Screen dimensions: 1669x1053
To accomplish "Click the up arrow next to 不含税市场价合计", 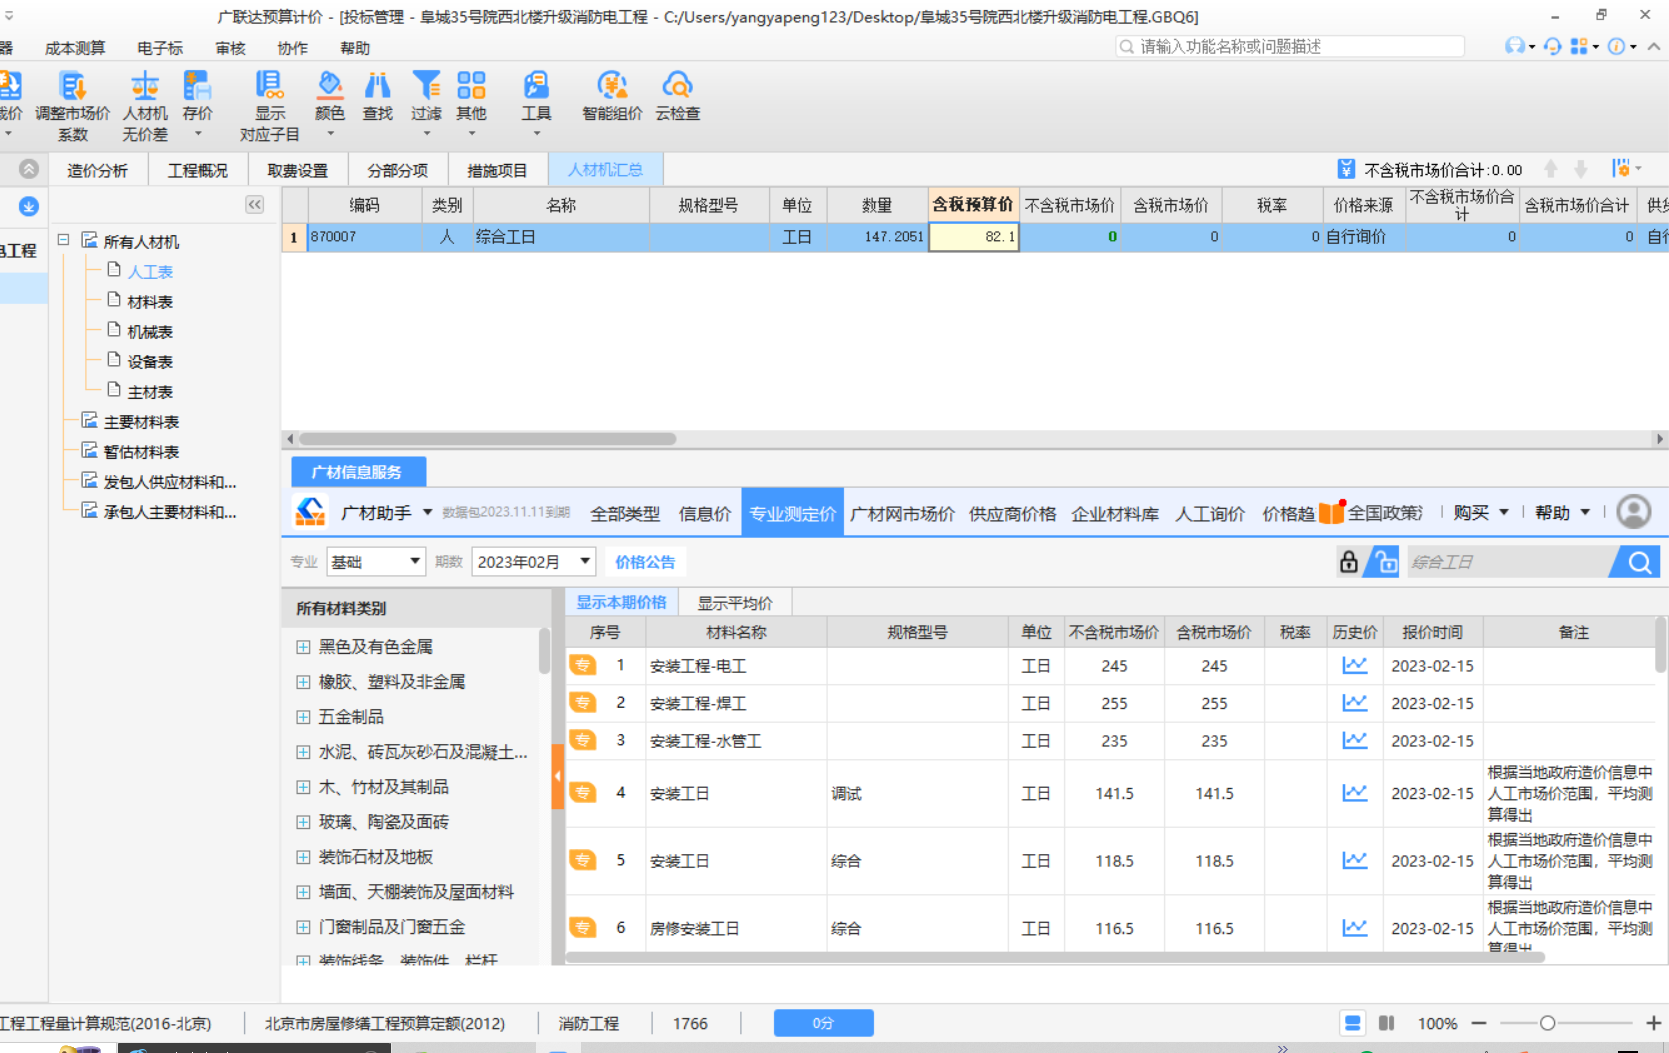I will pos(1551,169).
